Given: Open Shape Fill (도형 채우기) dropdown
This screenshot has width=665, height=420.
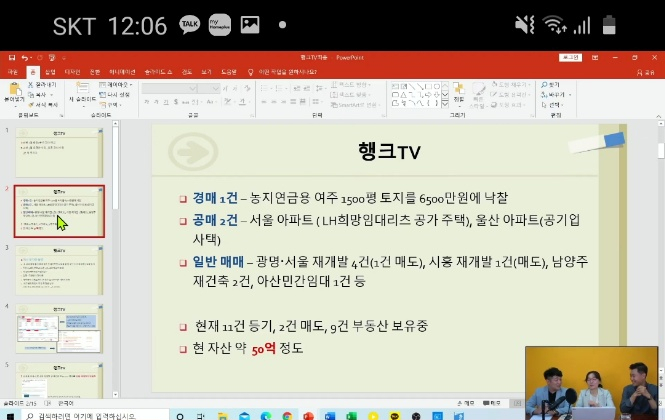Looking at the screenshot, I should coord(511,85).
